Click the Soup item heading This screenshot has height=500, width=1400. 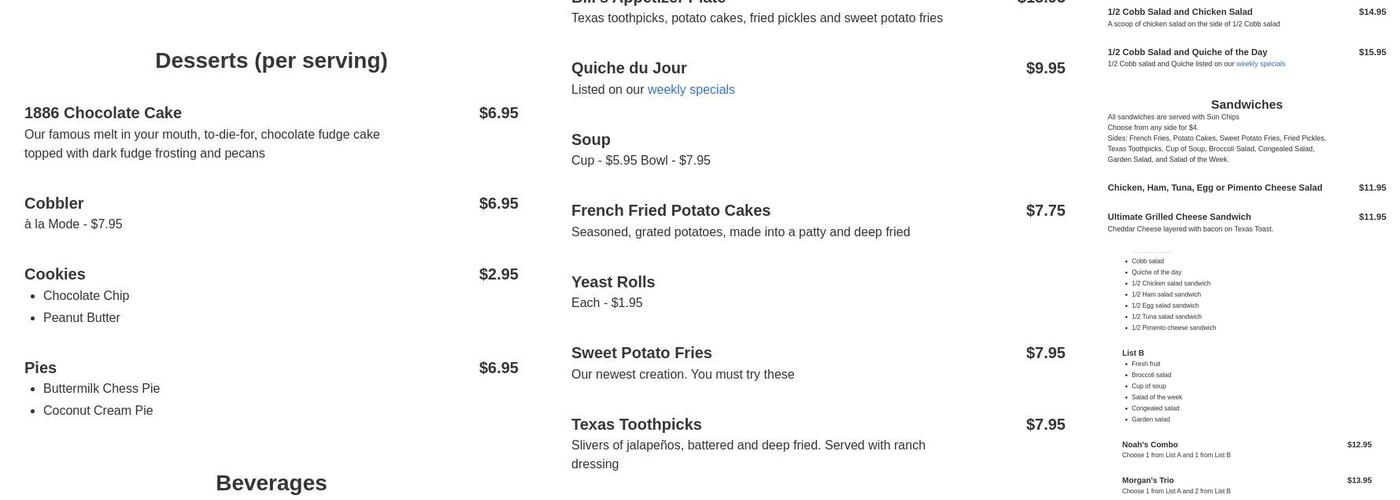pyautogui.click(x=591, y=139)
